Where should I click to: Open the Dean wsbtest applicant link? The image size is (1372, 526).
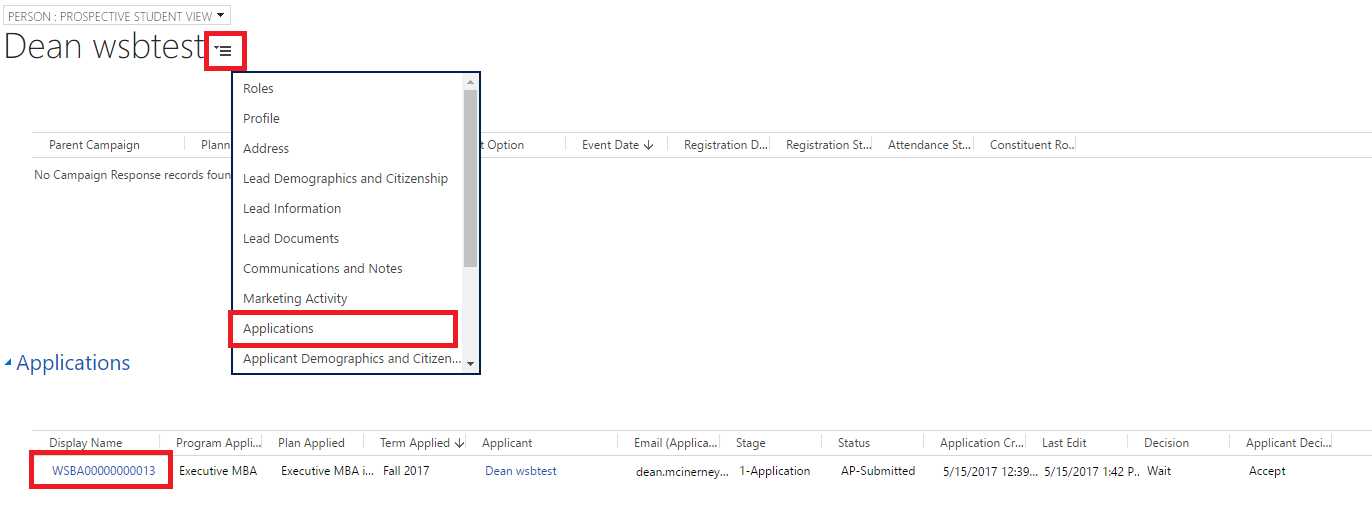tap(520, 471)
